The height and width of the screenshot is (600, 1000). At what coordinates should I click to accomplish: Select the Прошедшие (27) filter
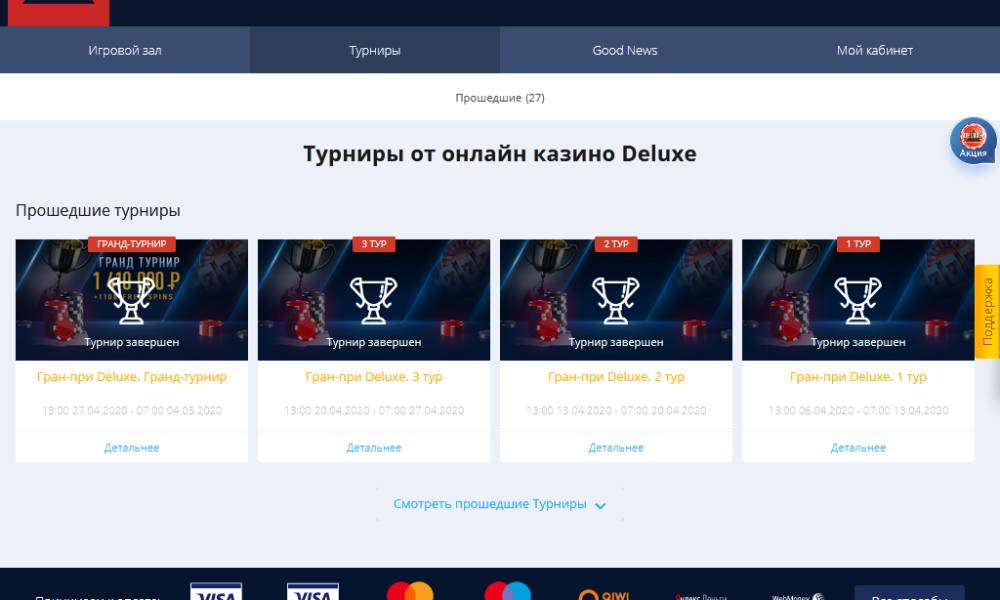(500, 98)
